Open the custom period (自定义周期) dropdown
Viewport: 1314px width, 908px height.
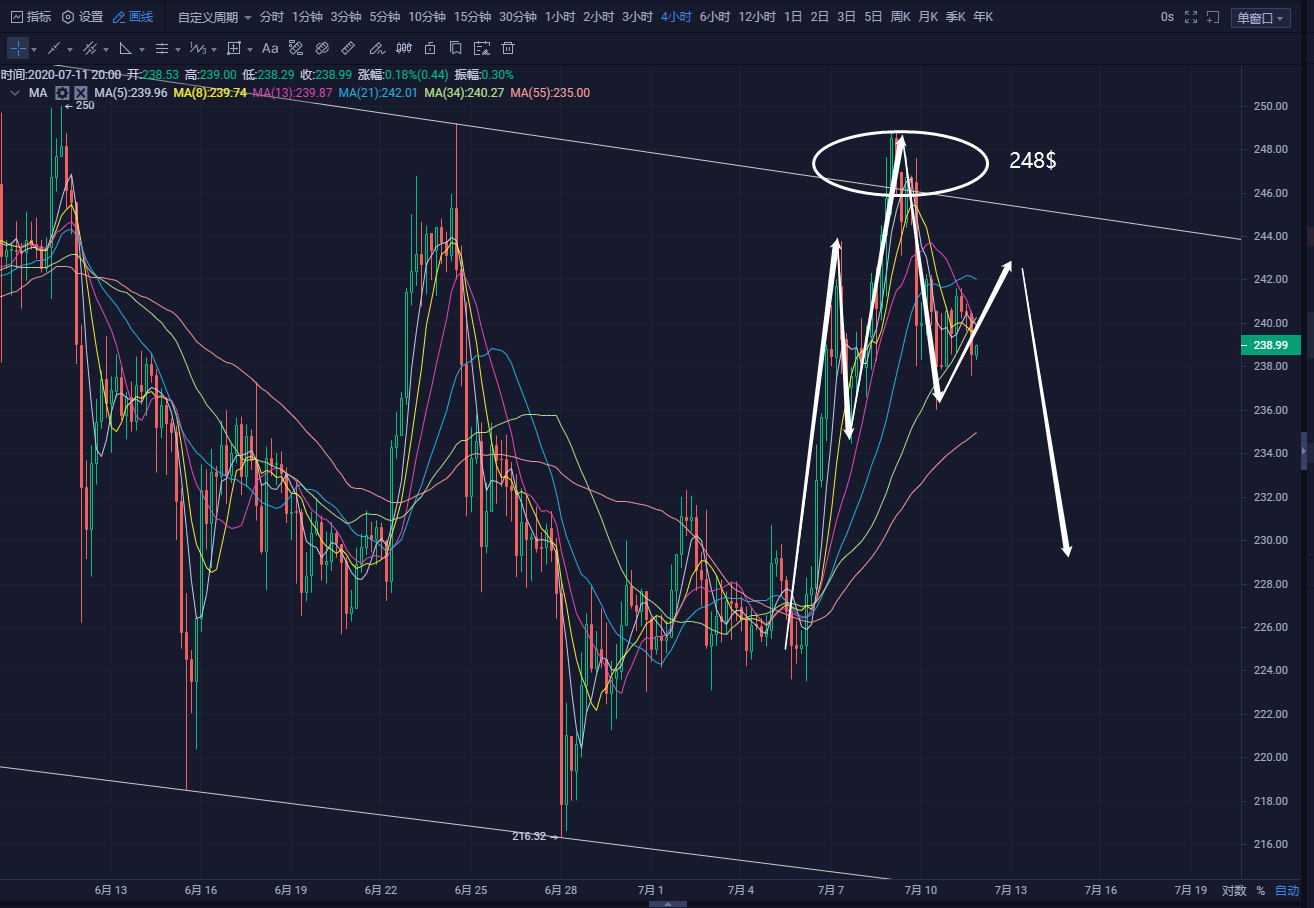click(x=214, y=17)
